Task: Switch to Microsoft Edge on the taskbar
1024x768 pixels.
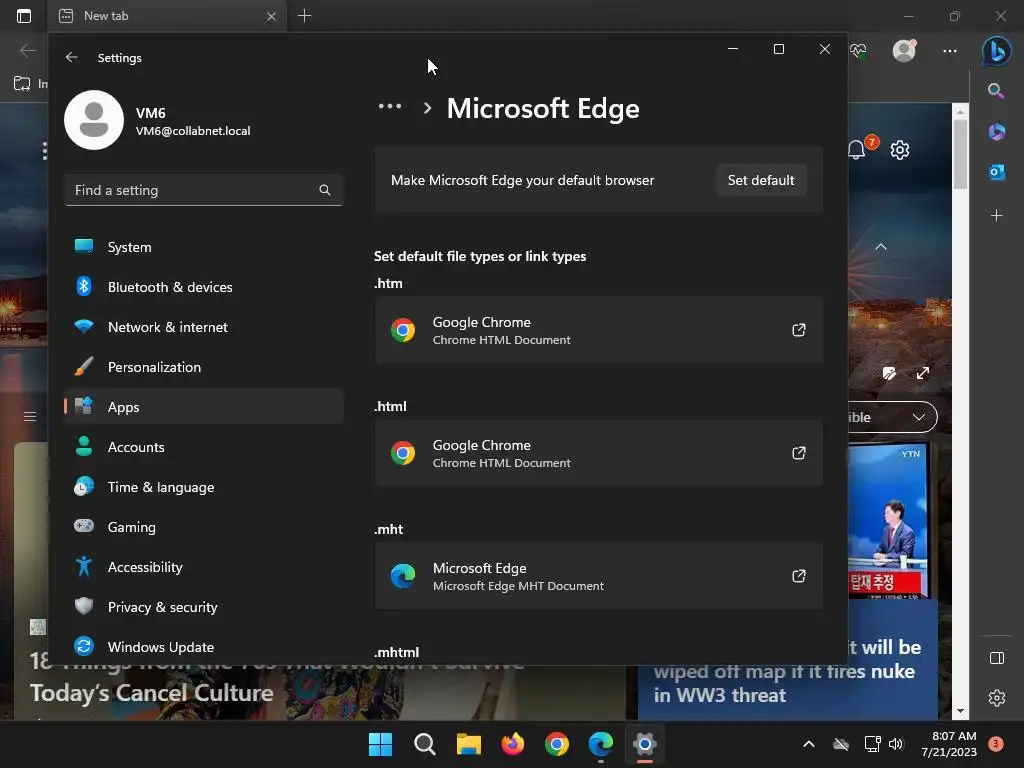Action: point(601,744)
